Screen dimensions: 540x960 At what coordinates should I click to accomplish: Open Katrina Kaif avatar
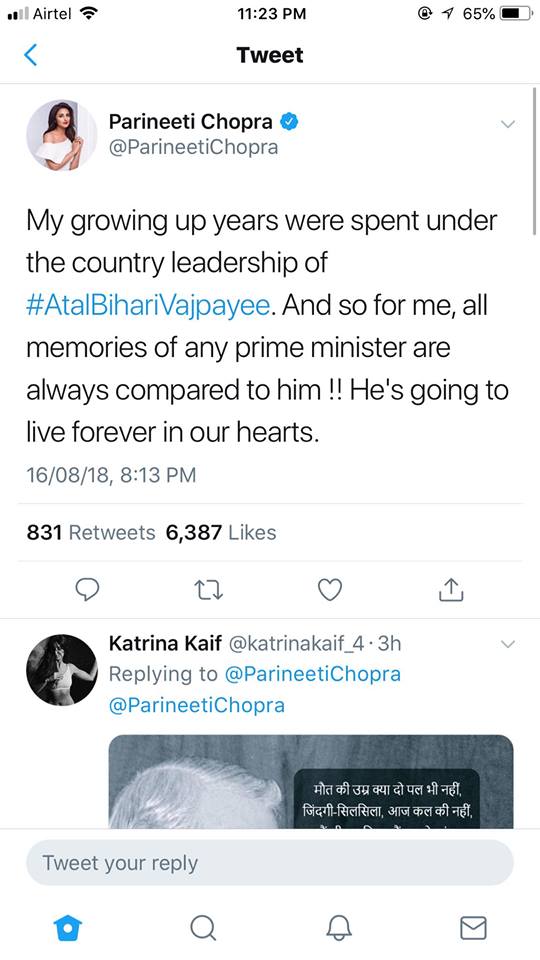tap(61, 670)
